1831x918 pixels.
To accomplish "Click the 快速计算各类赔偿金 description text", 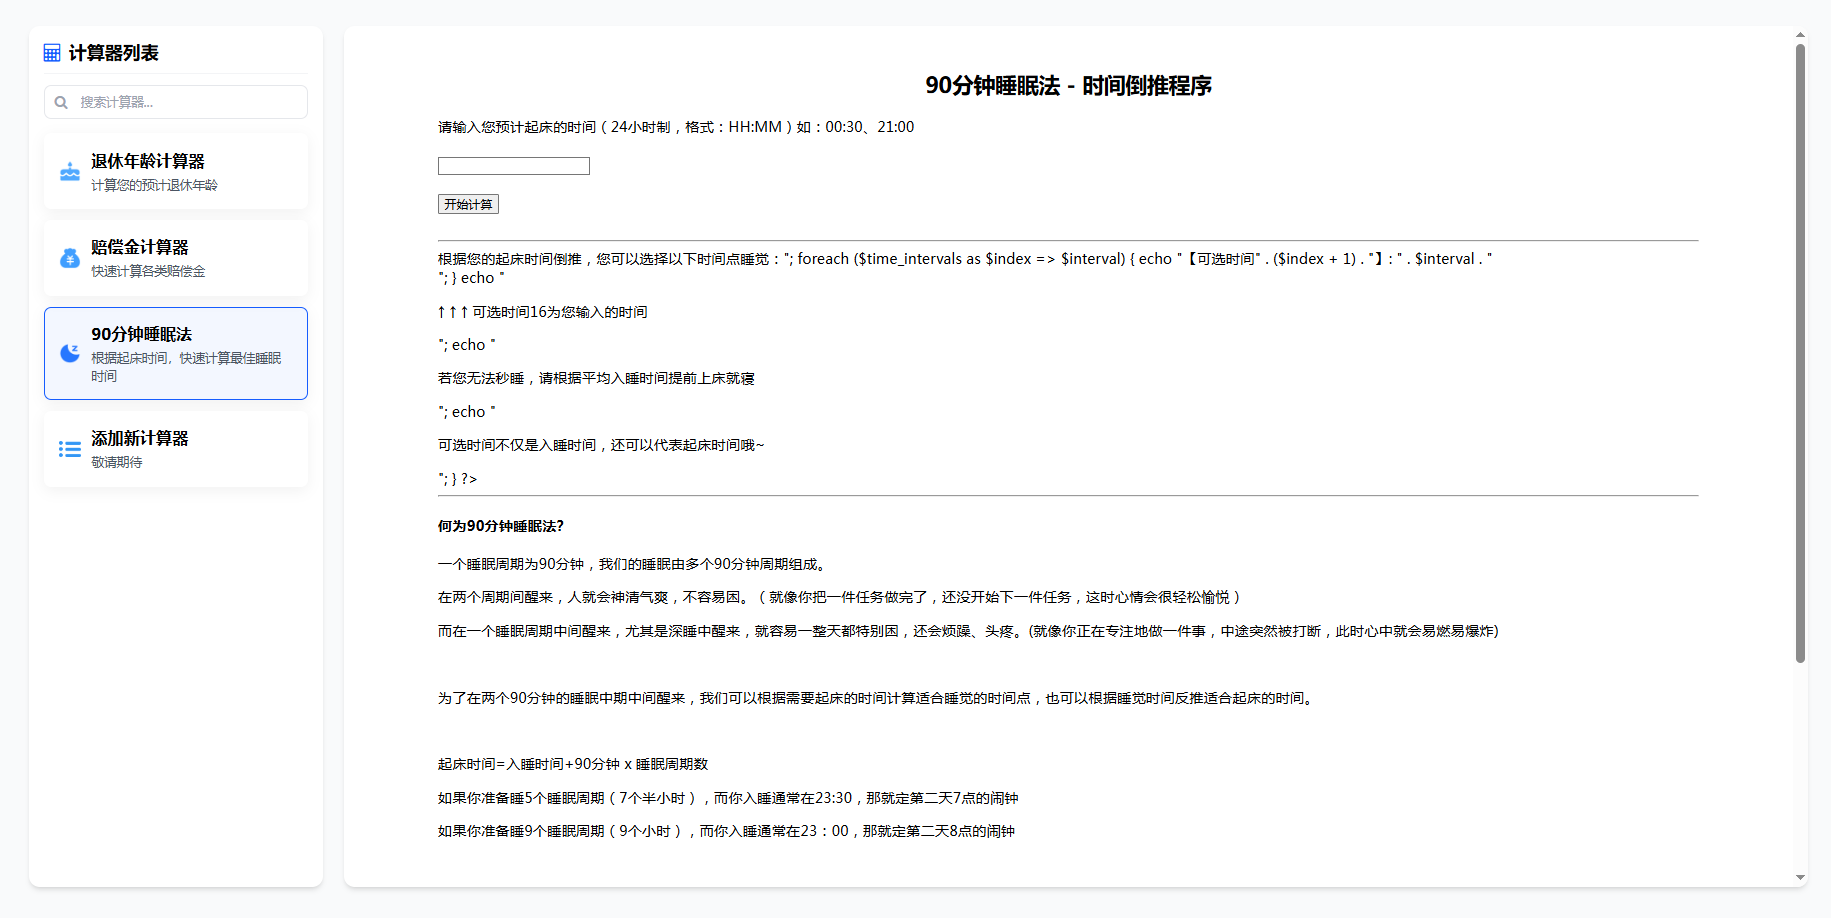I will [x=148, y=271].
